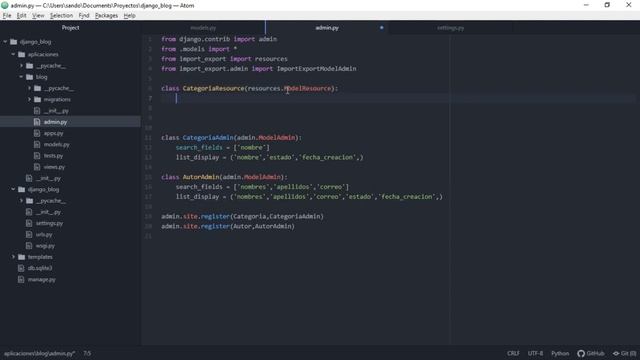Open urls.py in the project tree

coord(44,235)
